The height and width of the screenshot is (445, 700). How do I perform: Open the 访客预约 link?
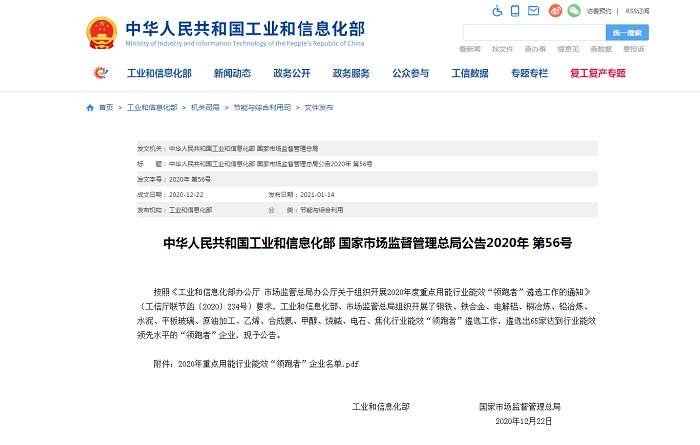(599, 11)
